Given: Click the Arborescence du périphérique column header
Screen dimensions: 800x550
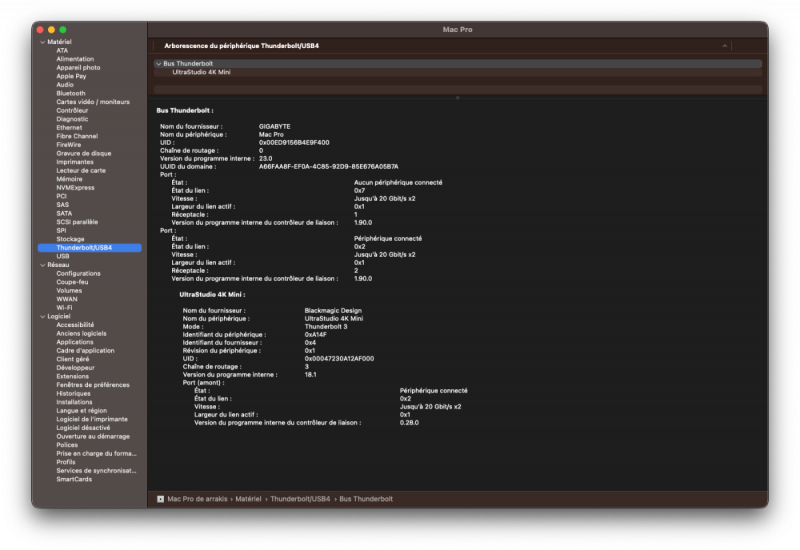Looking at the screenshot, I should point(241,46).
